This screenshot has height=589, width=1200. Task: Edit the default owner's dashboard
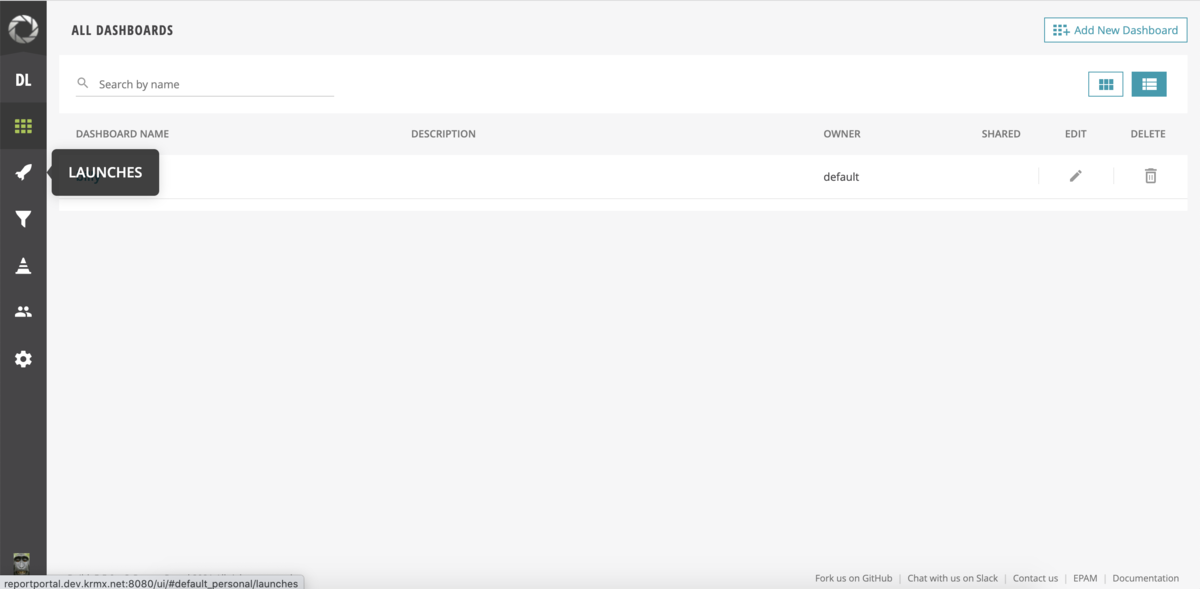point(1075,176)
